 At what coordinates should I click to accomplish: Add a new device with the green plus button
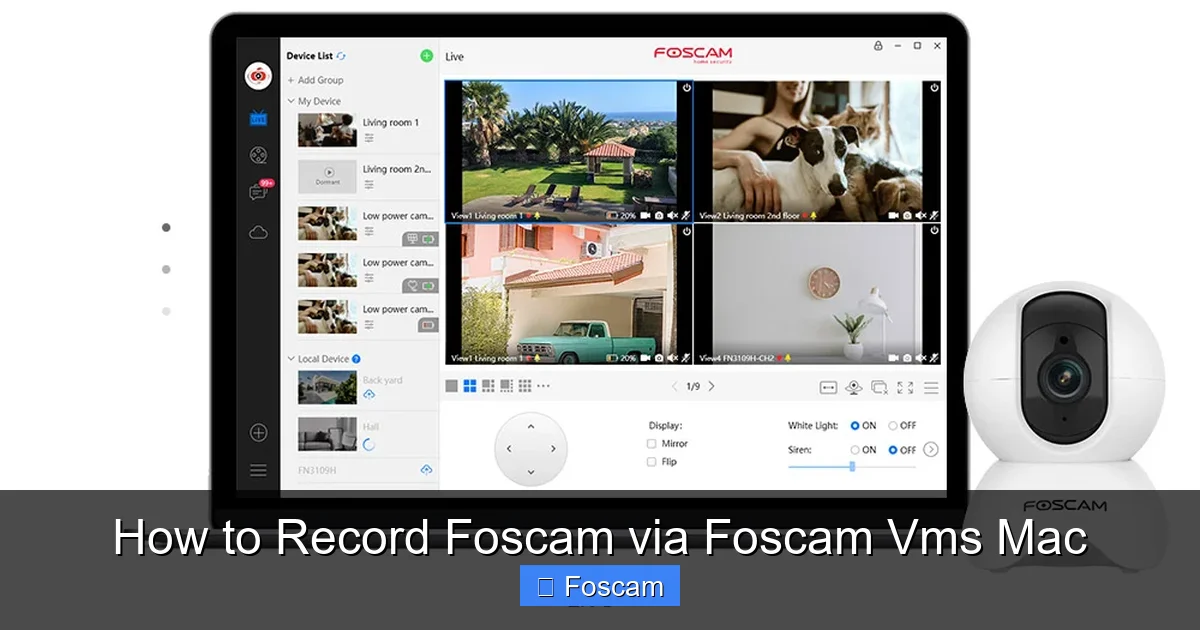click(x=425, y=55)
